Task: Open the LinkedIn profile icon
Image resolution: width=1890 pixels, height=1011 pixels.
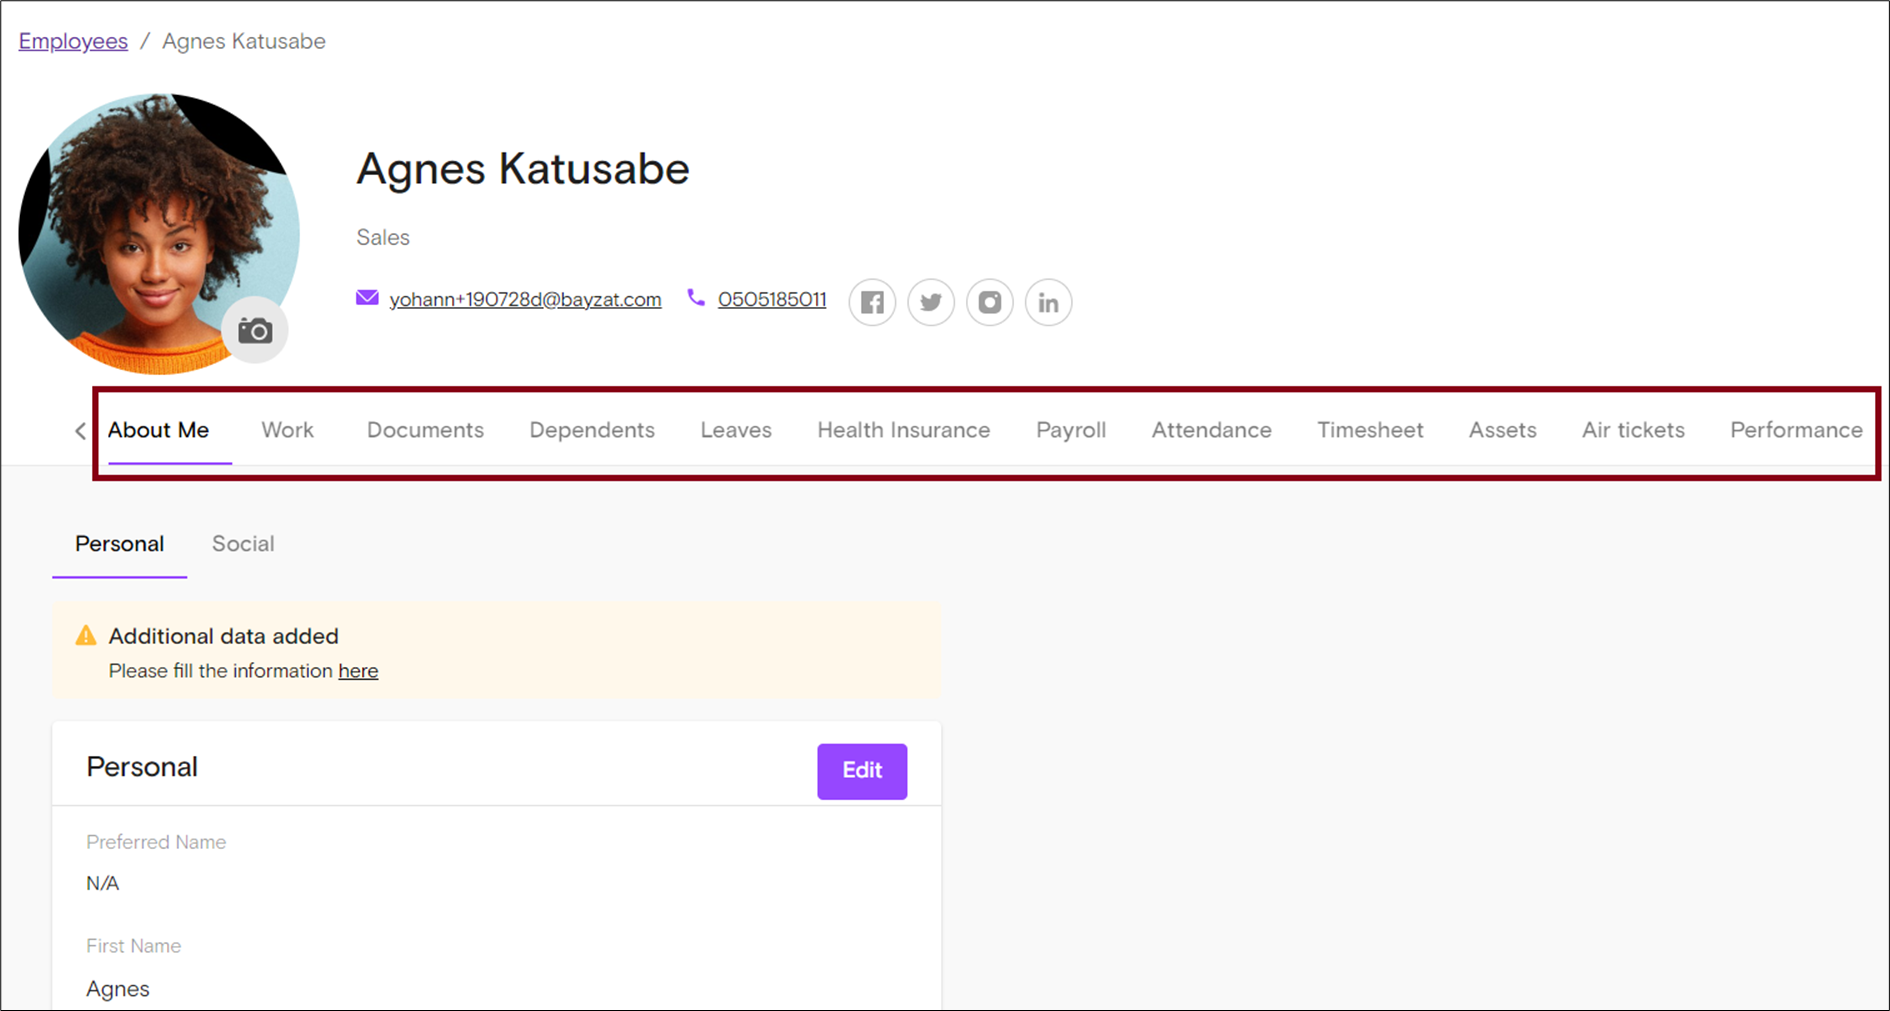Action: click(x=1048, y=302)
